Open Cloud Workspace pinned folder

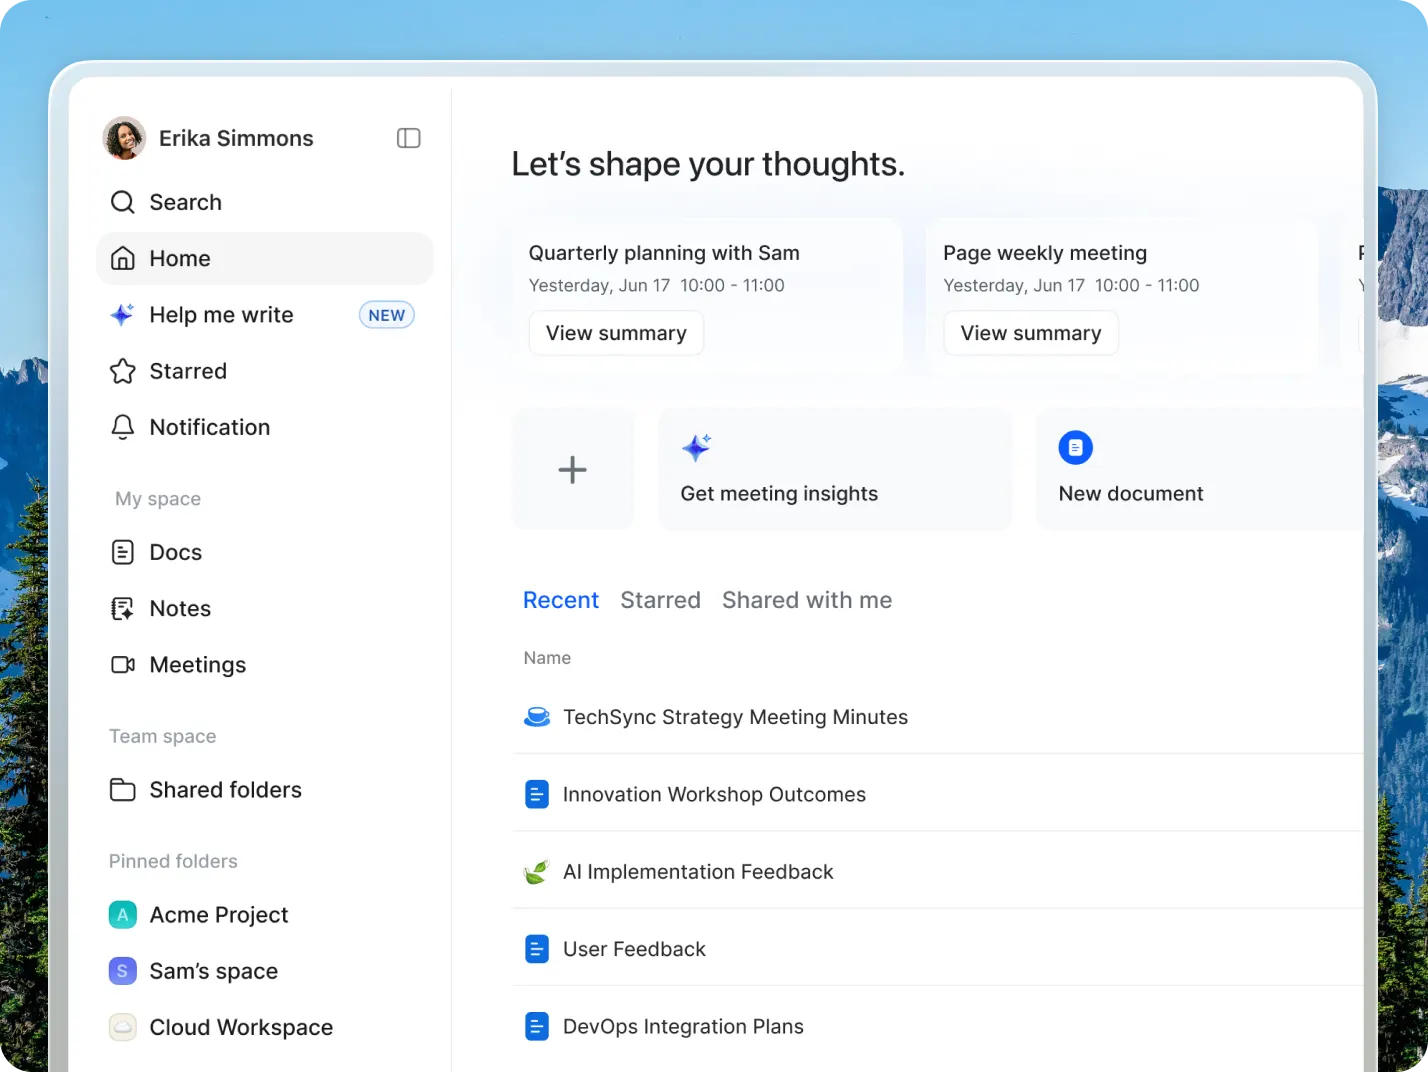pyautogui.click(x=265, y=1027)
